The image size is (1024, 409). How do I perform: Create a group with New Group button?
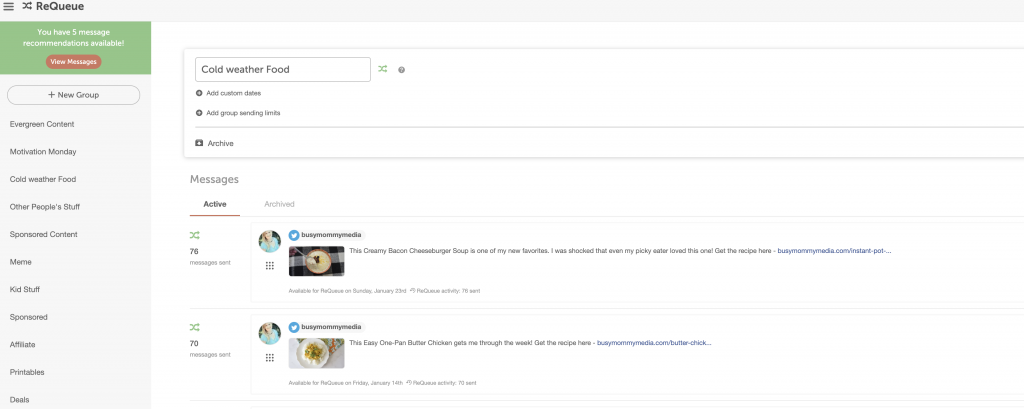coord(74,95)
